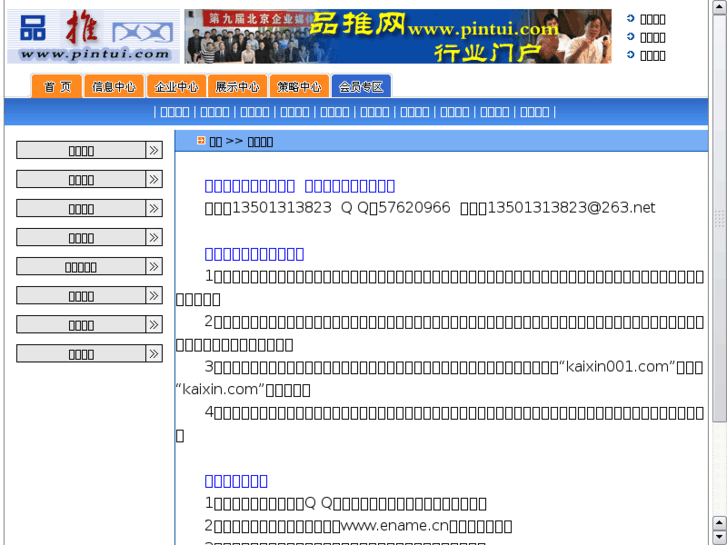Open the 品推网 www.pintui.com banner advertisement
727x545 pixels.
[x=398, y=36]
